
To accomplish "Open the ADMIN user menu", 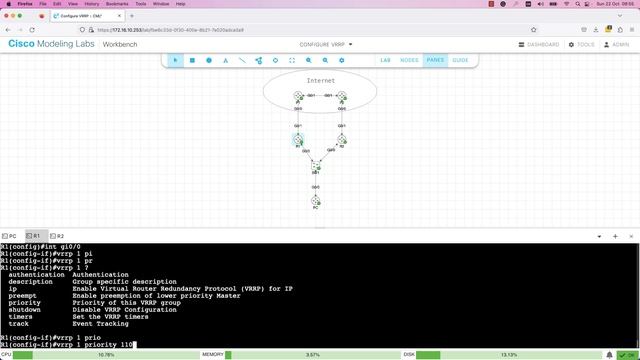I will click(617, 44).
